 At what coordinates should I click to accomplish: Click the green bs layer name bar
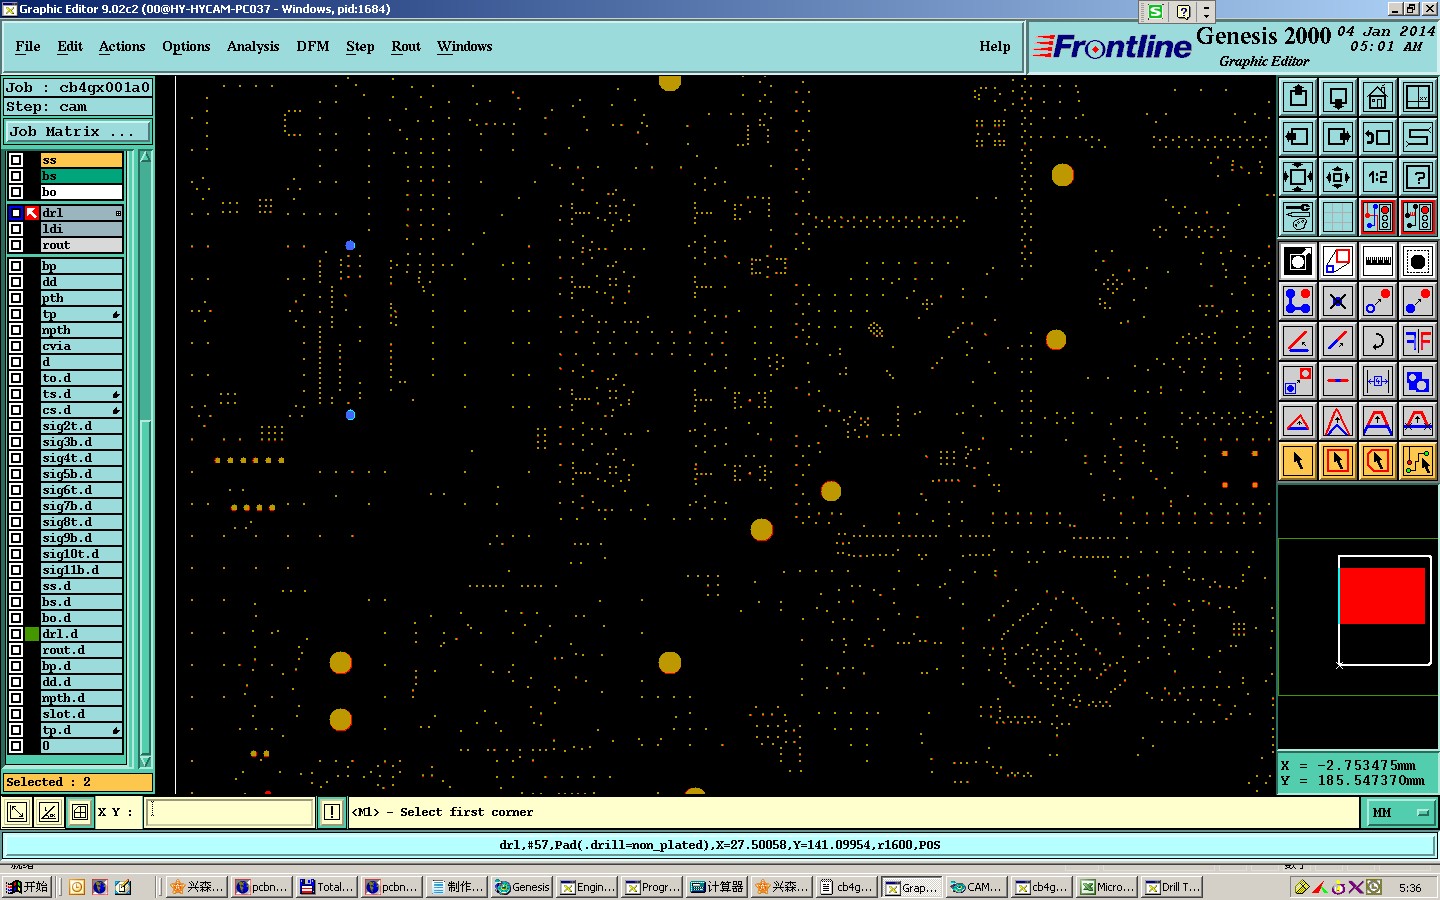[81, 176]
